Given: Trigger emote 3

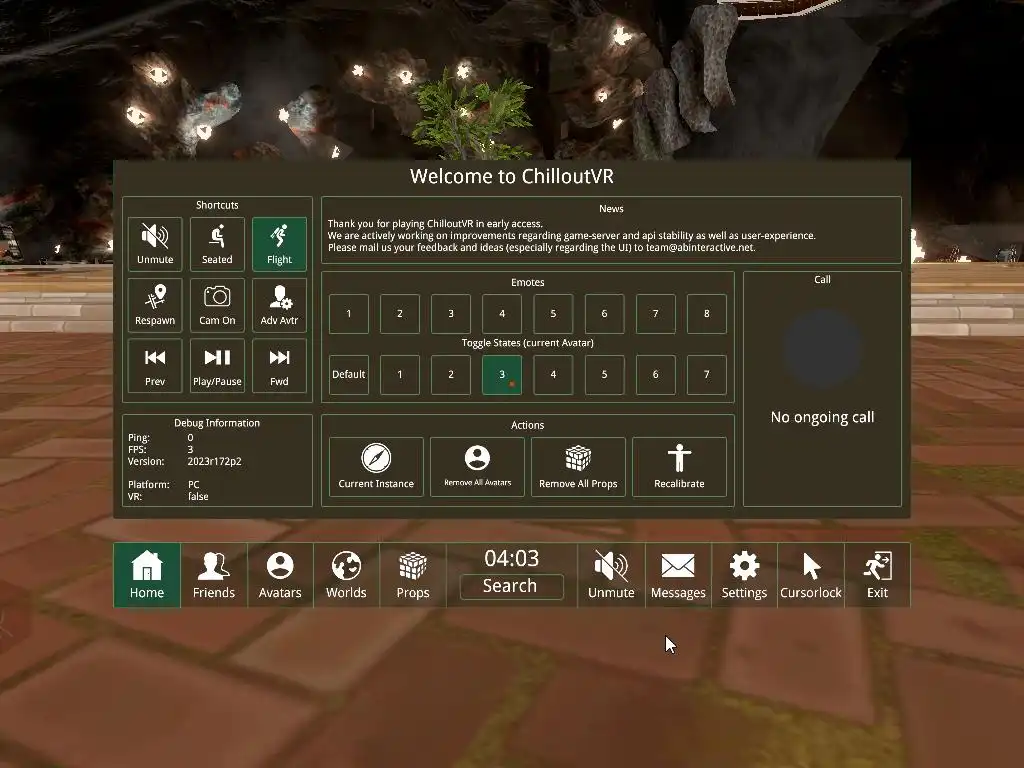Looking at the screenshot, I should 451,313.
